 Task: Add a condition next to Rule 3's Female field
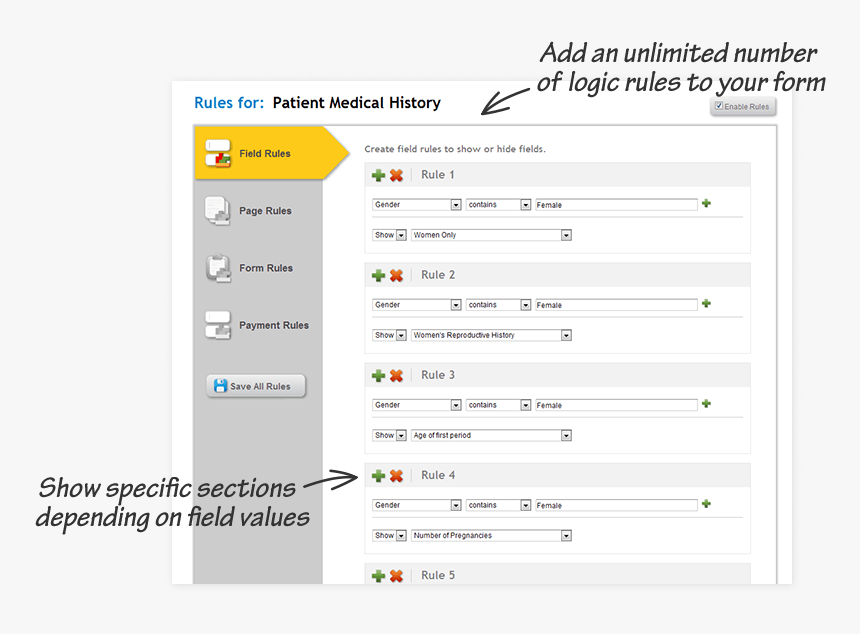706,404
